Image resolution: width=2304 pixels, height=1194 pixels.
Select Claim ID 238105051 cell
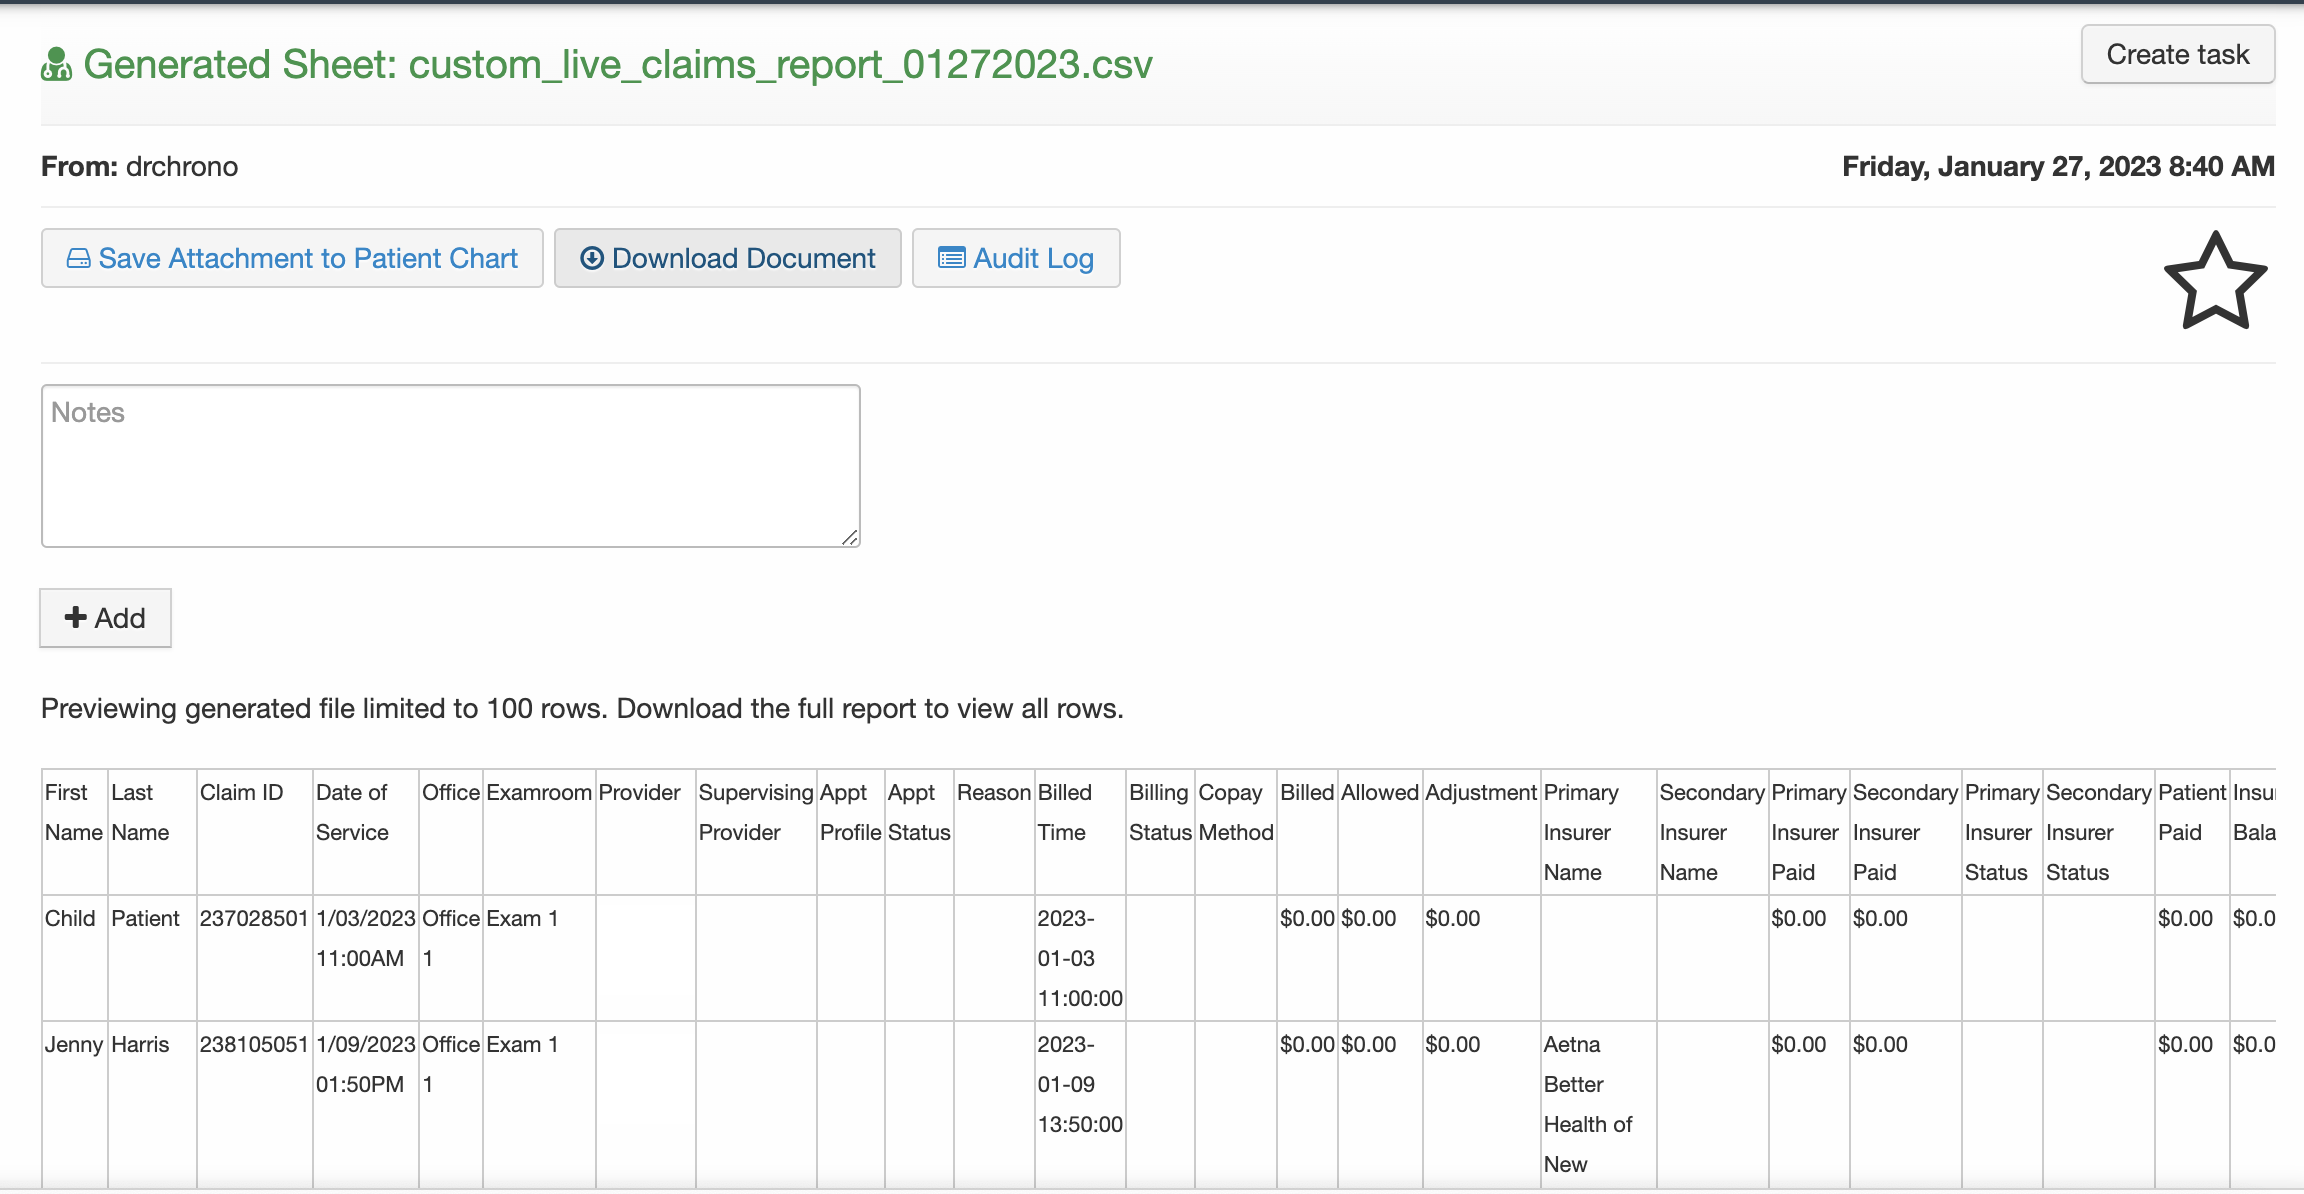point(254,1106)
